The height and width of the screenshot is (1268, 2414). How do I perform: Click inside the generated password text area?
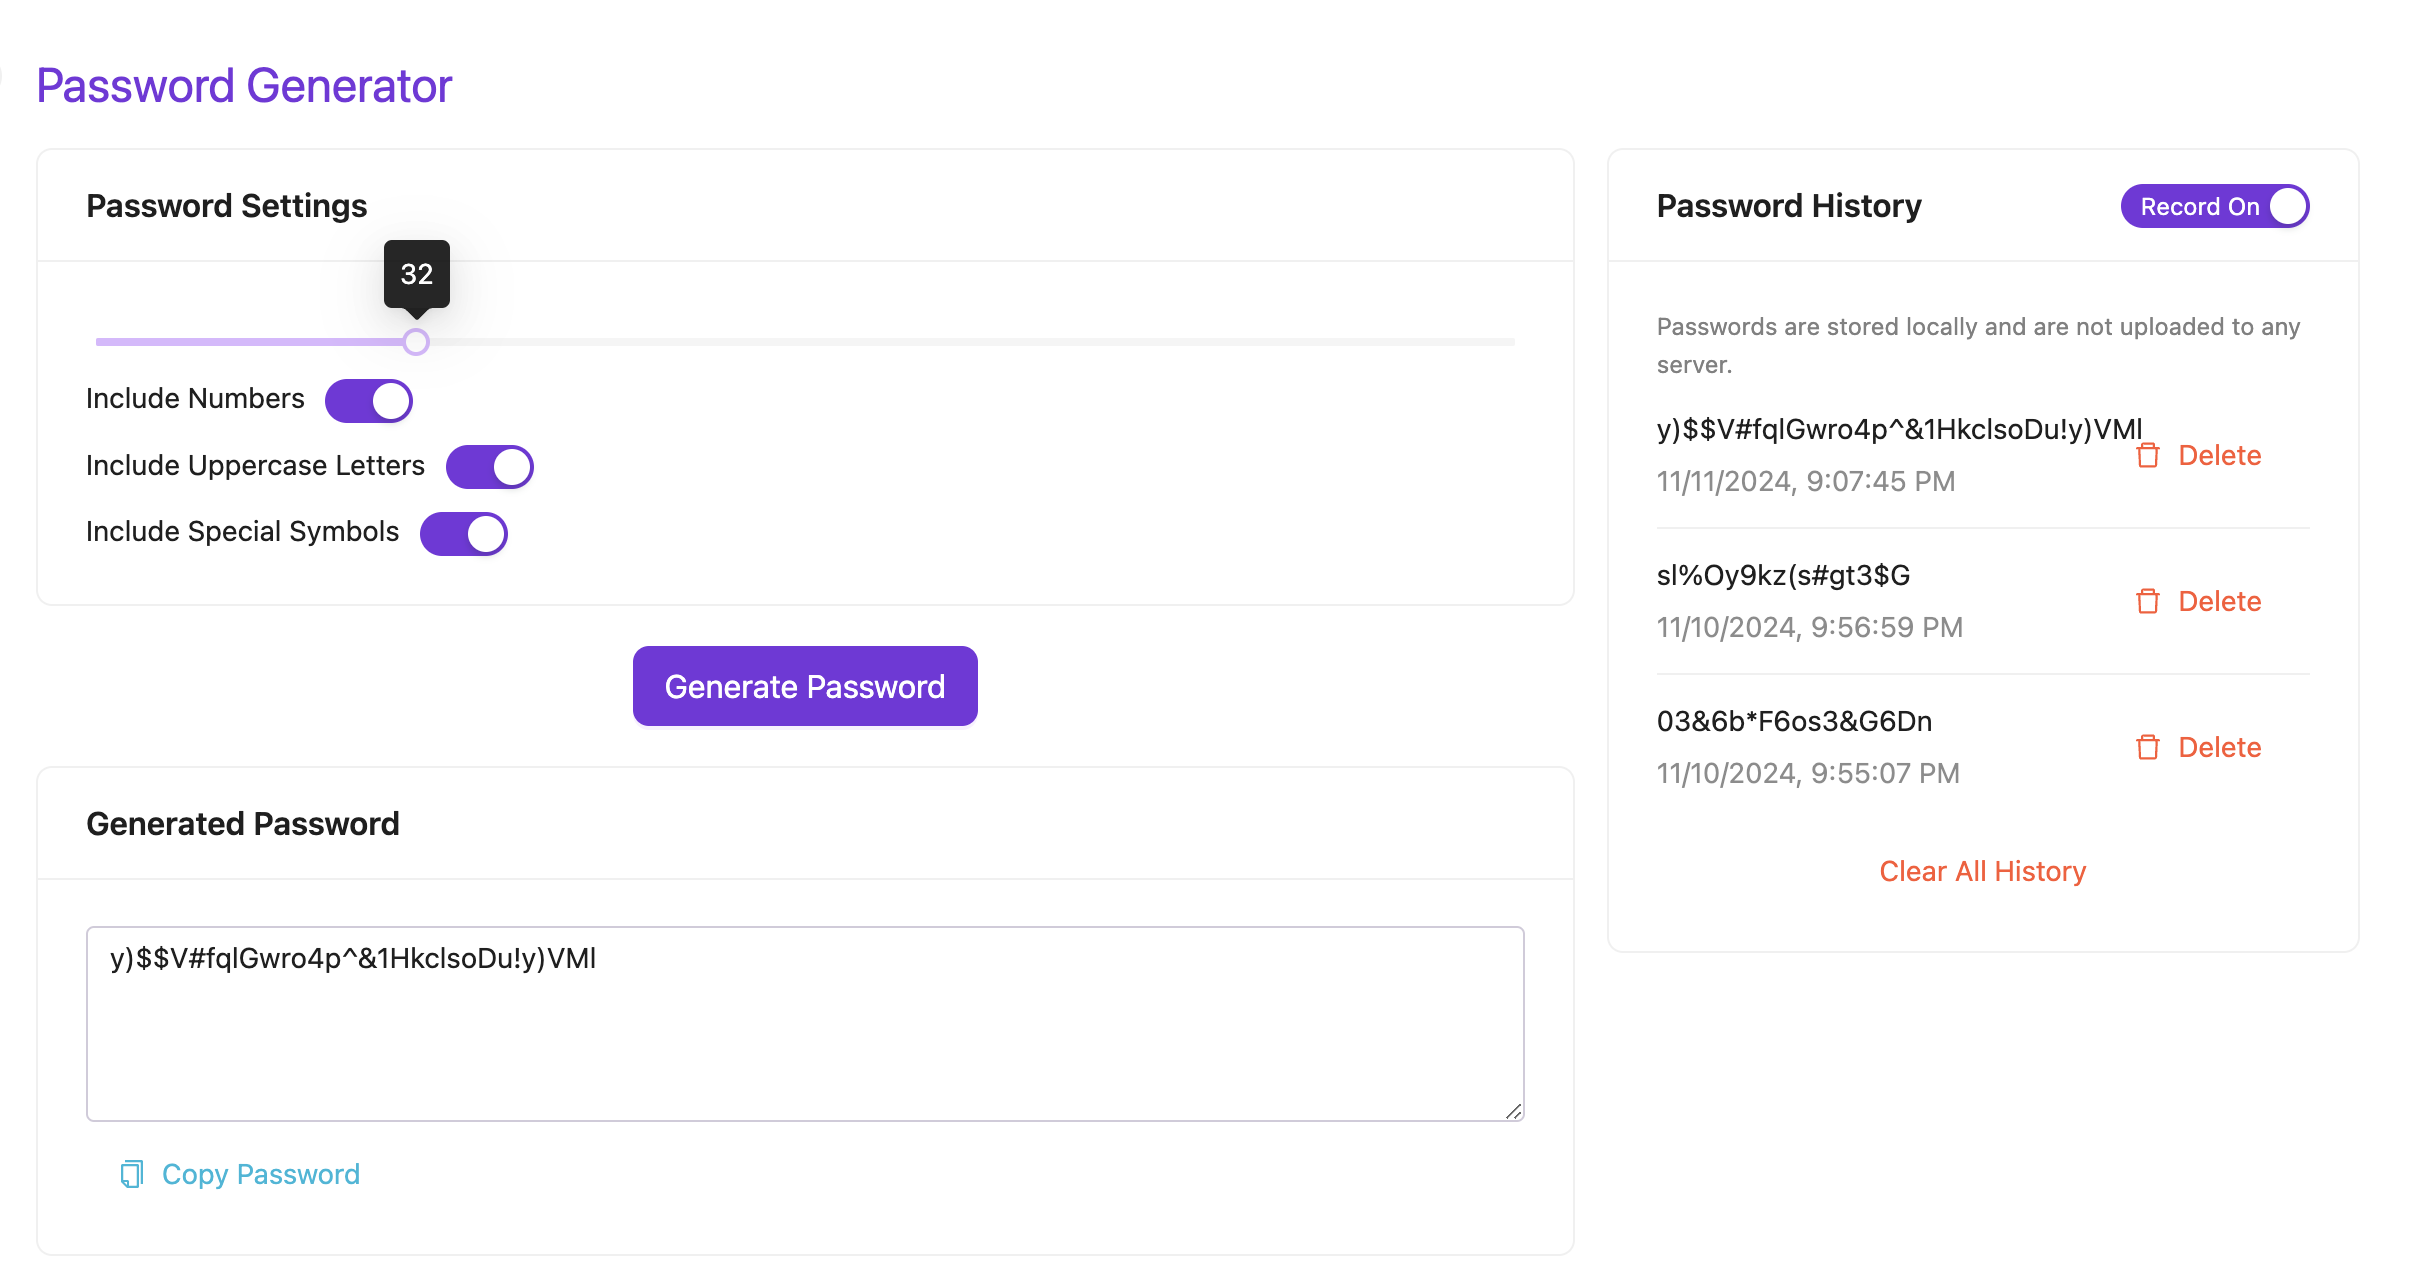pyautogui.click(x=805, y=1023)
